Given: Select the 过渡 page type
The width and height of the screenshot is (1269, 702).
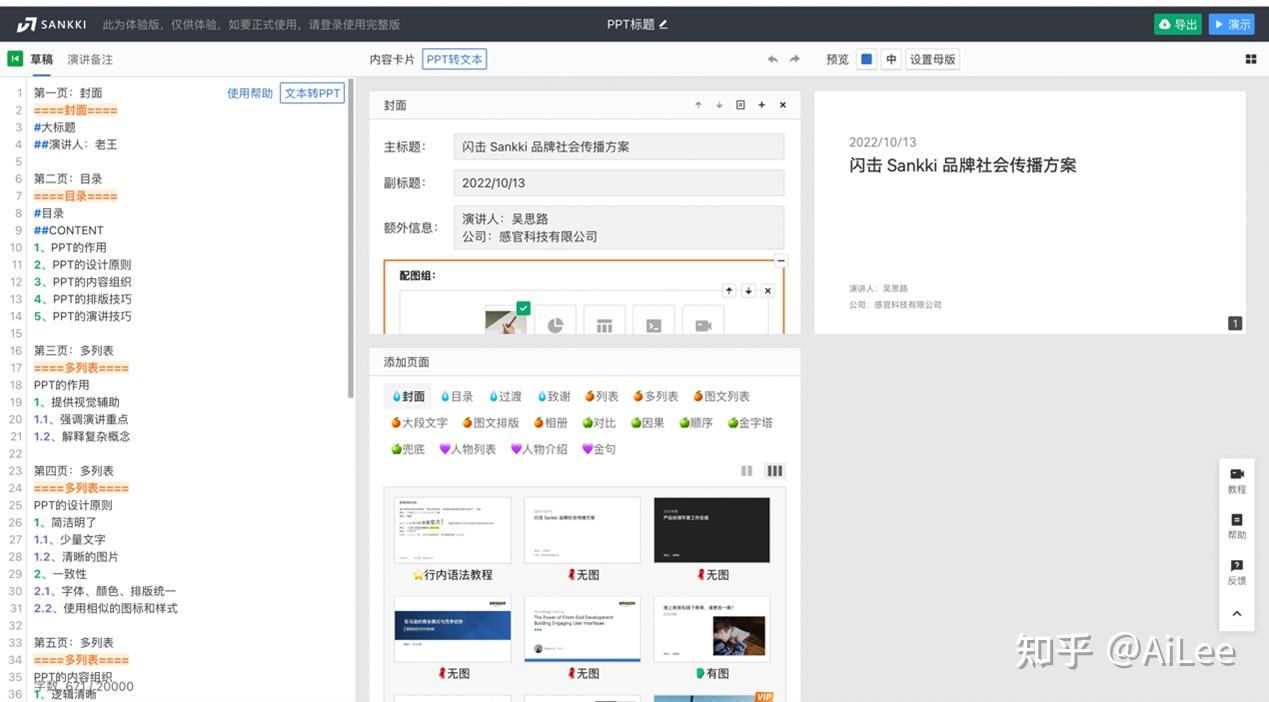Looking at the screenshot, I should (505, 396).
